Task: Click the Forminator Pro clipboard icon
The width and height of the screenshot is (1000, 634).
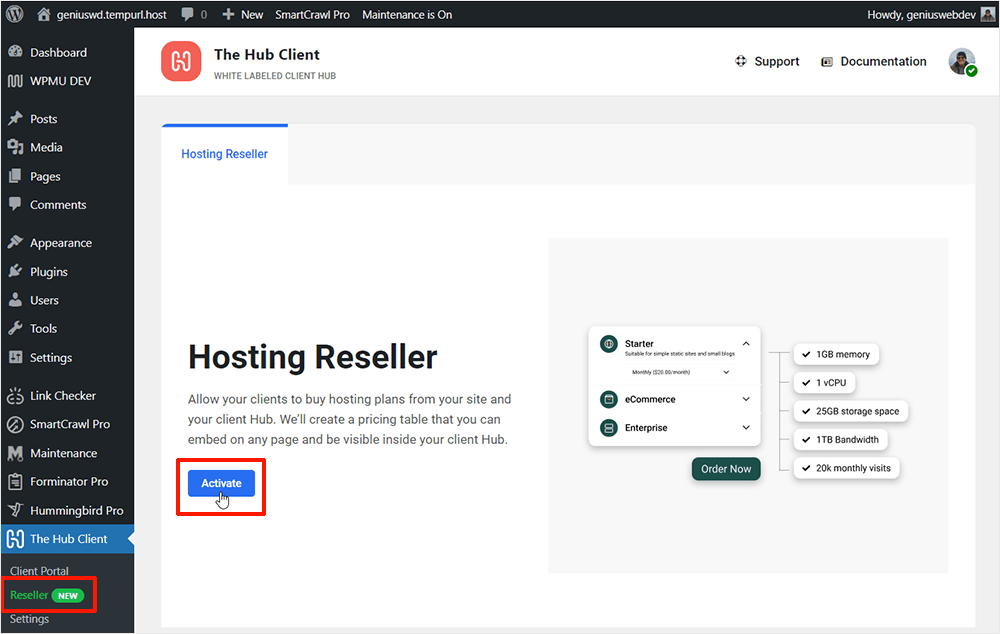Action: (x=15, y=482)
